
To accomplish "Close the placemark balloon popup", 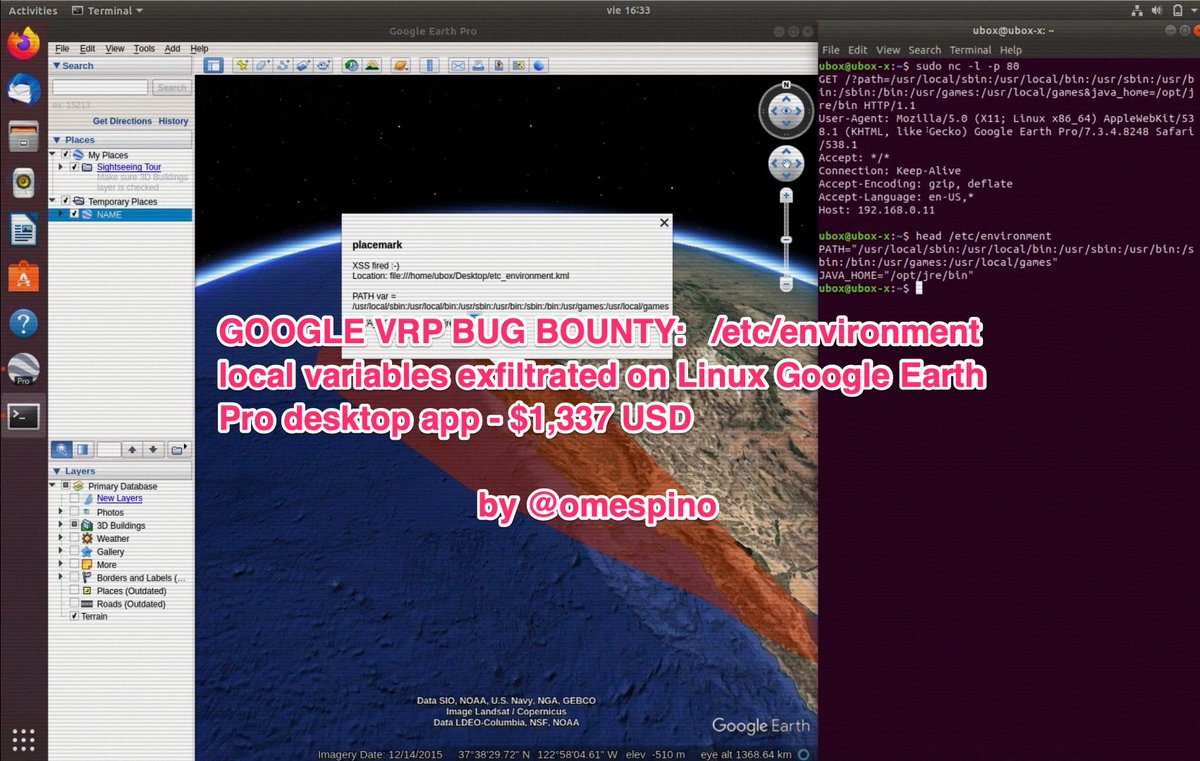I will pos(664,223).
